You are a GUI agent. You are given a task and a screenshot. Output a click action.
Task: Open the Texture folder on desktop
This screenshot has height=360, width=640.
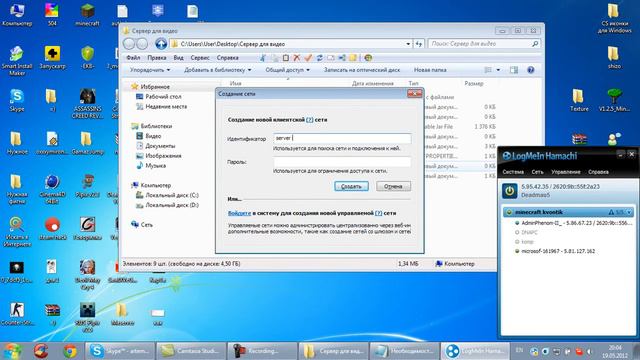click(579, 100)
